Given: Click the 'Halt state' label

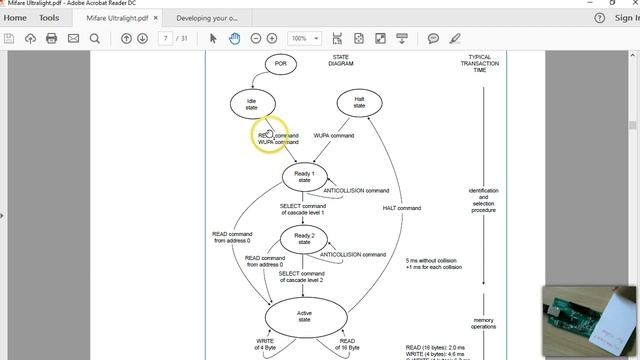Looking at the screenshot, I should [x=359, y=102].
